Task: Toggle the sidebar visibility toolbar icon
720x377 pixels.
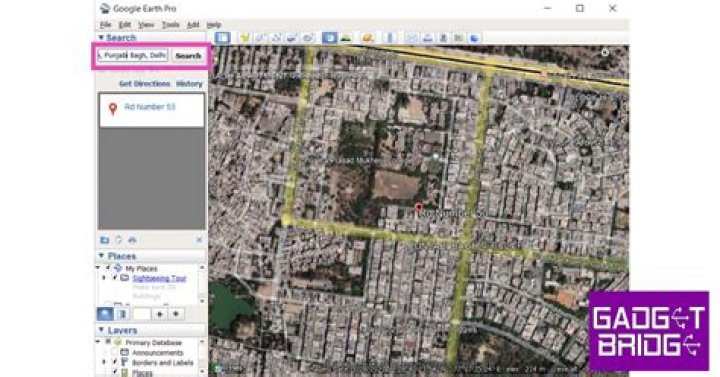Action: (222, 38)
